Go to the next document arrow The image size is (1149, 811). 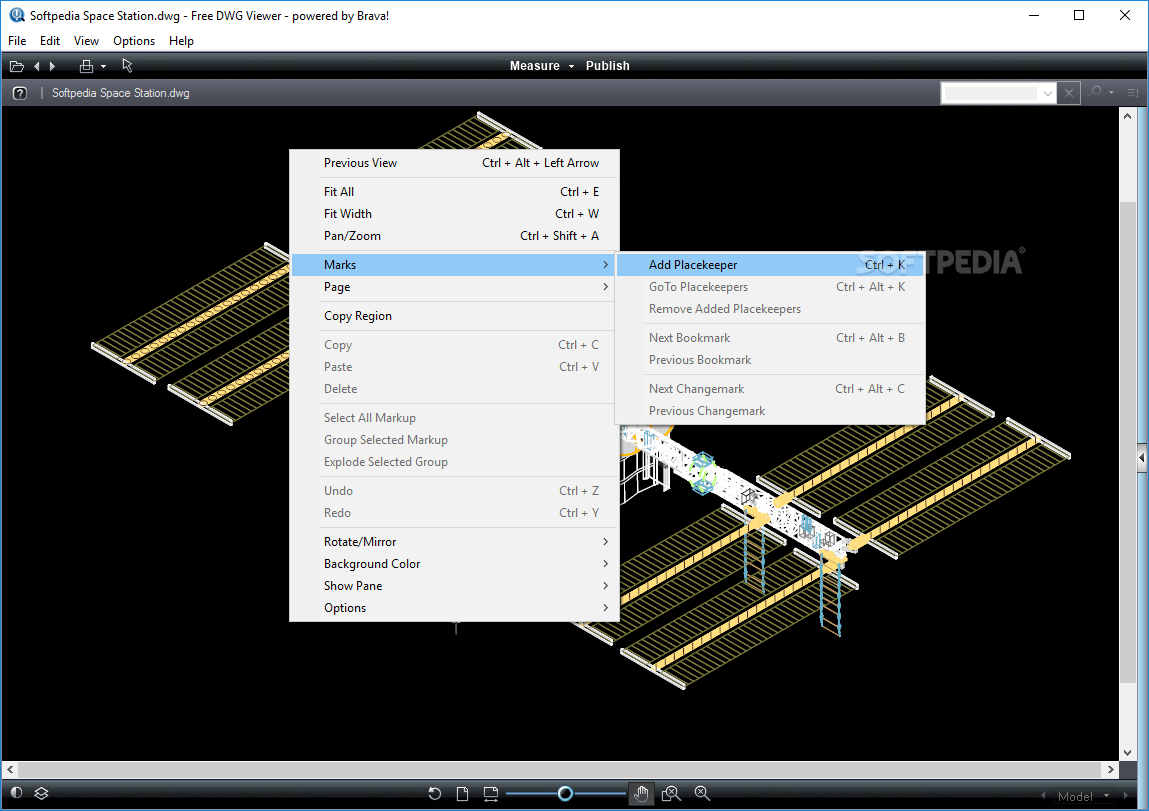(53, 67)
